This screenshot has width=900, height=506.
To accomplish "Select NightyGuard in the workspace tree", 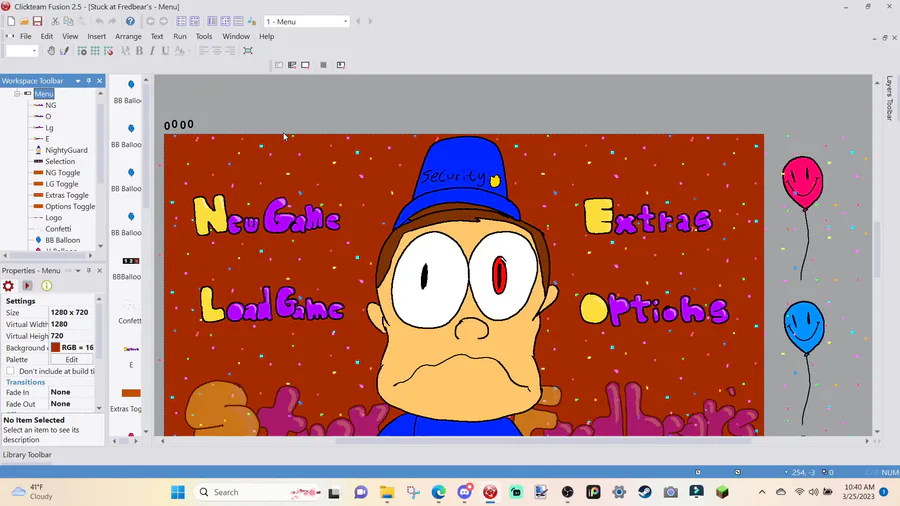I will (x=66, y=150).
